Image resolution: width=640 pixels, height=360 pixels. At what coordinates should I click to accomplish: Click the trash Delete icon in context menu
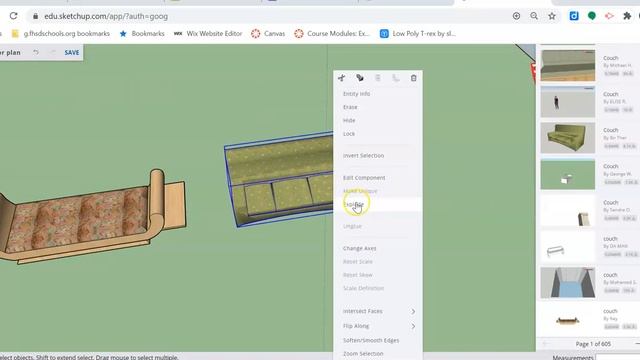click(413, 78)
